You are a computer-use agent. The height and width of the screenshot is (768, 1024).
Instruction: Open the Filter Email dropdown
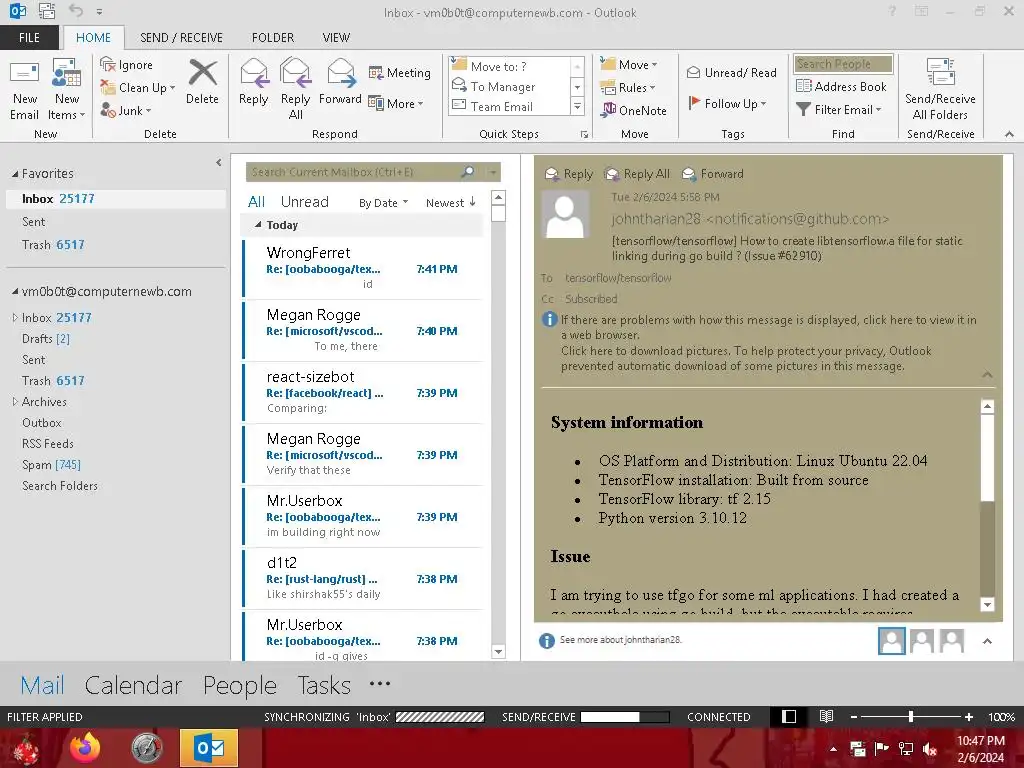click(x=839, y=110)
